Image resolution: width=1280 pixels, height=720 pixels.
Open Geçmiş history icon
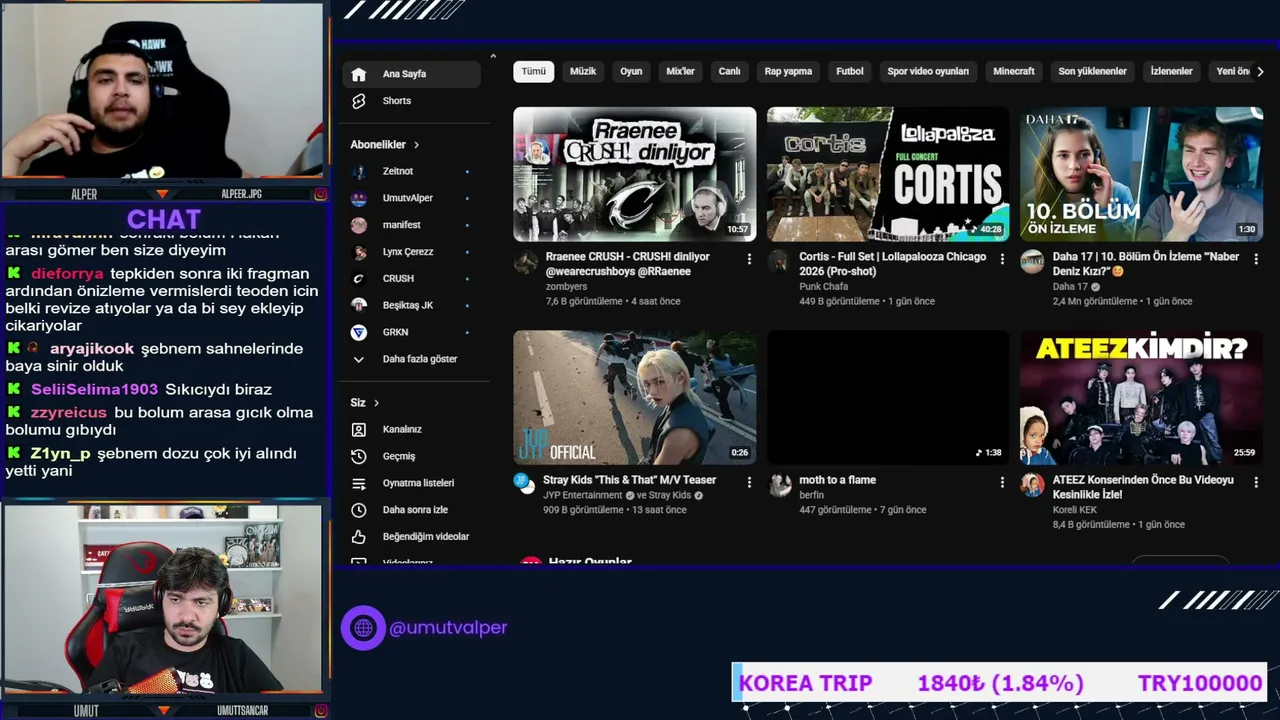point(359,456)
